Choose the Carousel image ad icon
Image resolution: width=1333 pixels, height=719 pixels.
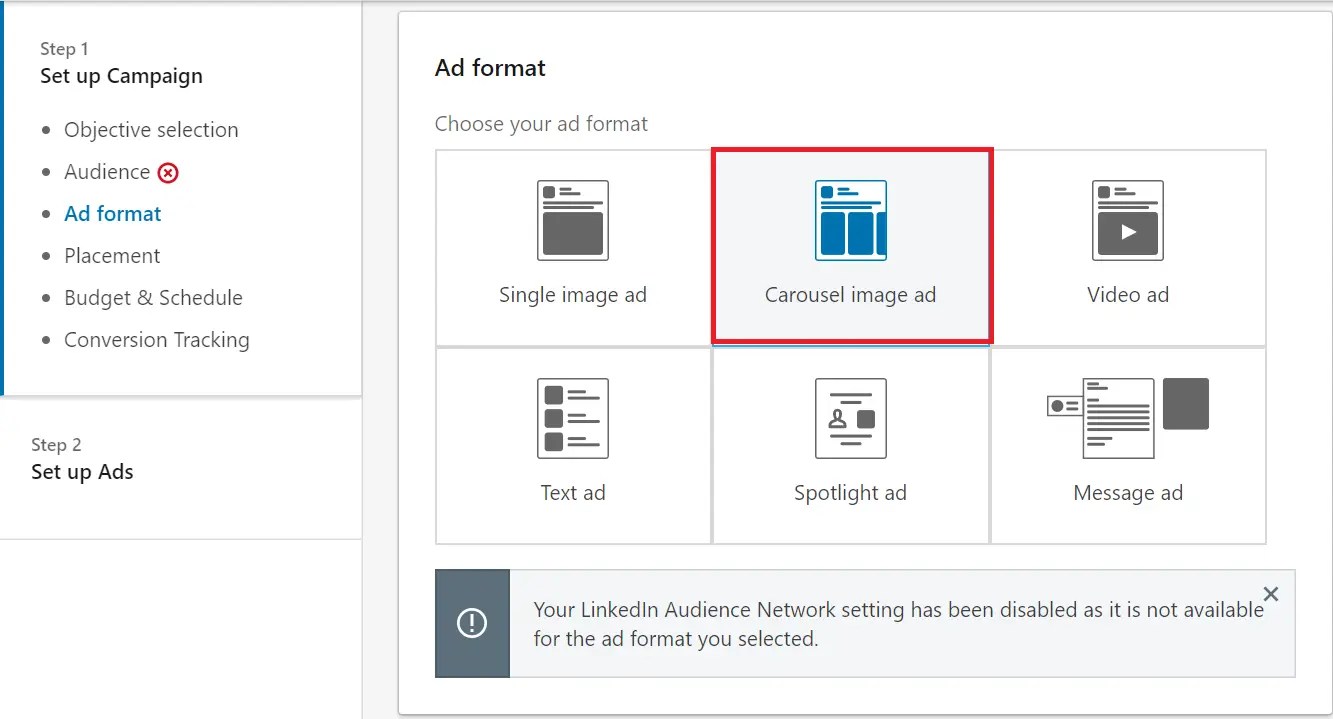(x=851, y=220)
